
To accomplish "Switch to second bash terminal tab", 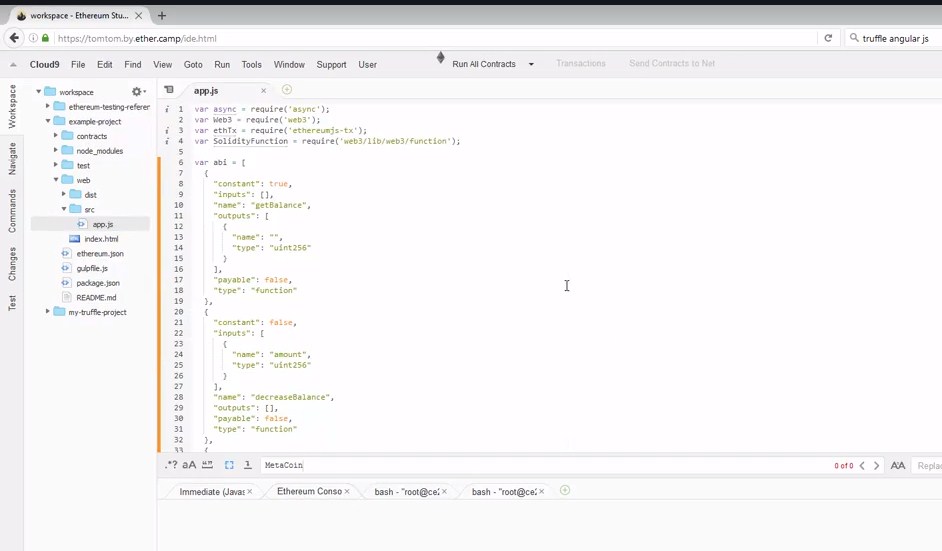I will pos(504,492).
